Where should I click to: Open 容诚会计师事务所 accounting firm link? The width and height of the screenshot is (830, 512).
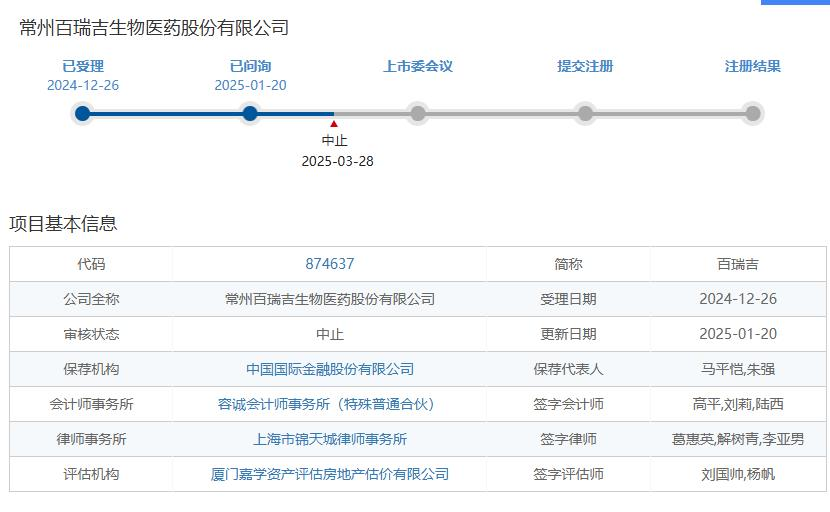point(329,404)
